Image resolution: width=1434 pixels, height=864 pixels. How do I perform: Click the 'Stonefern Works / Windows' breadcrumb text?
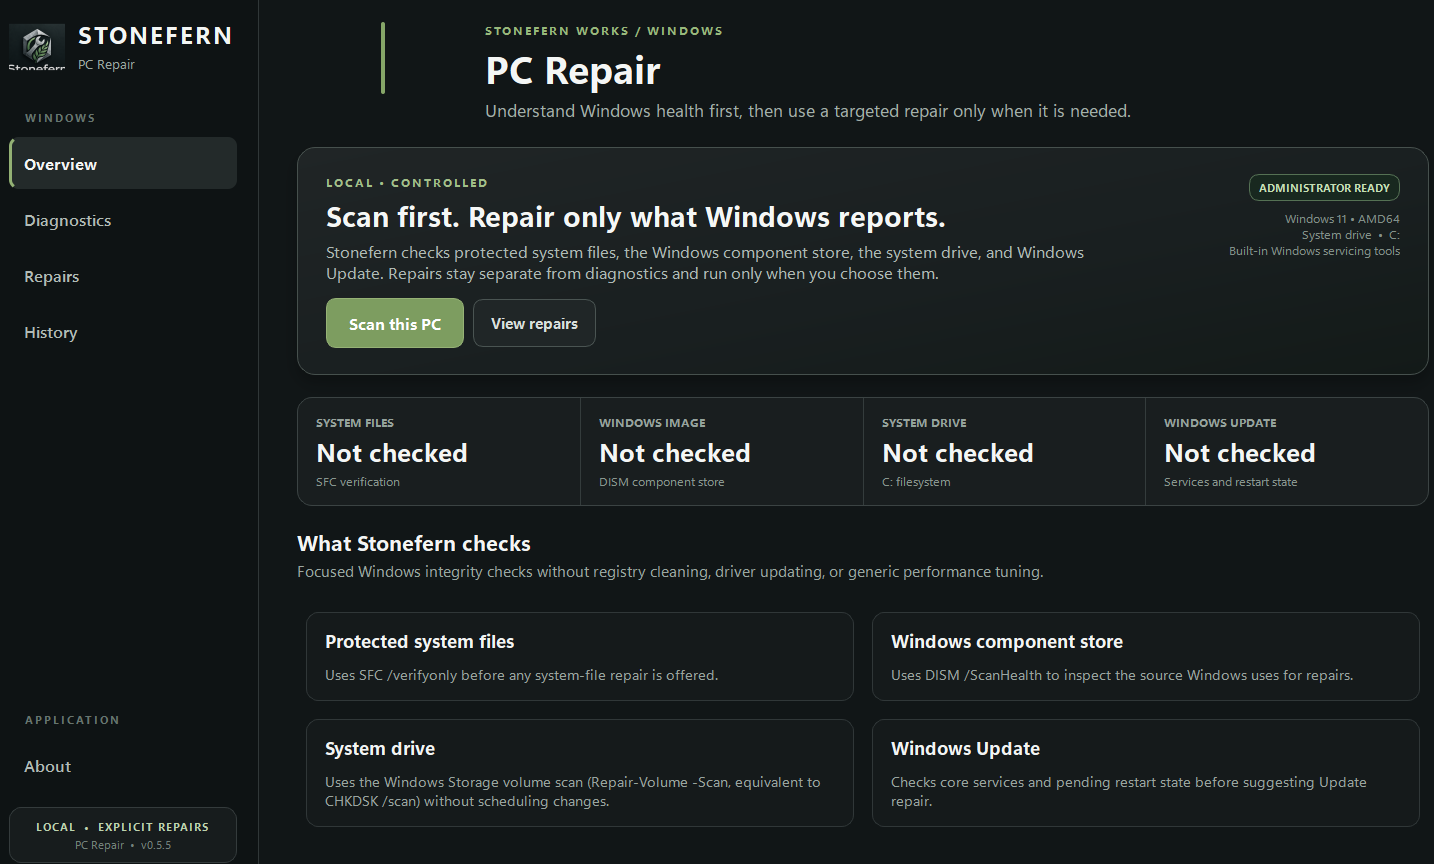click(604, 31)
